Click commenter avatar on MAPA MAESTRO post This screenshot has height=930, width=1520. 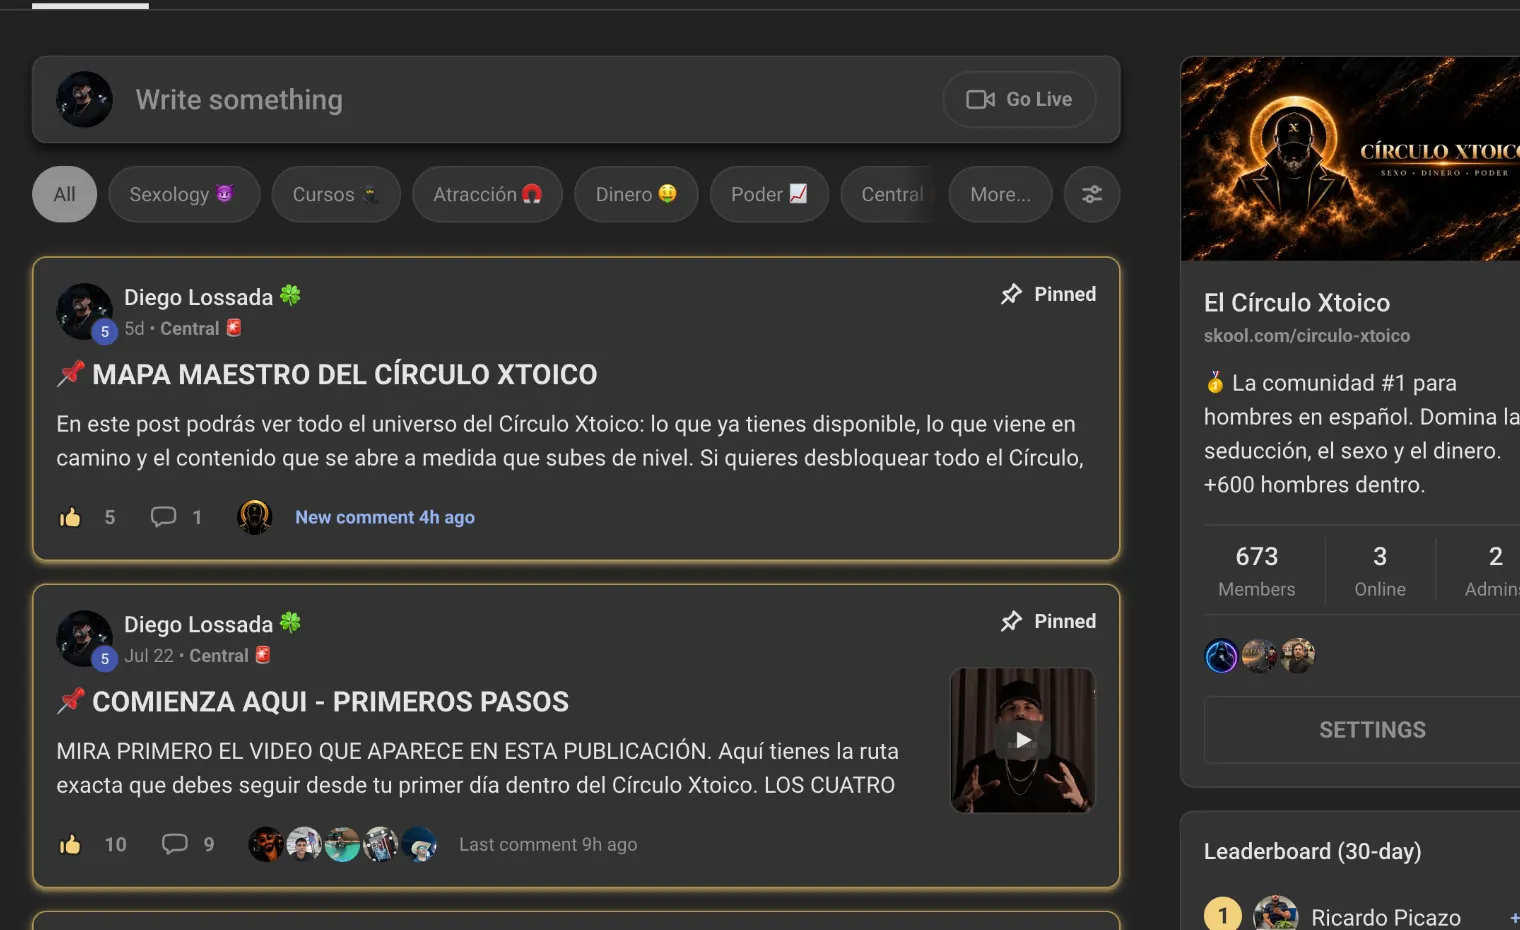255,517
